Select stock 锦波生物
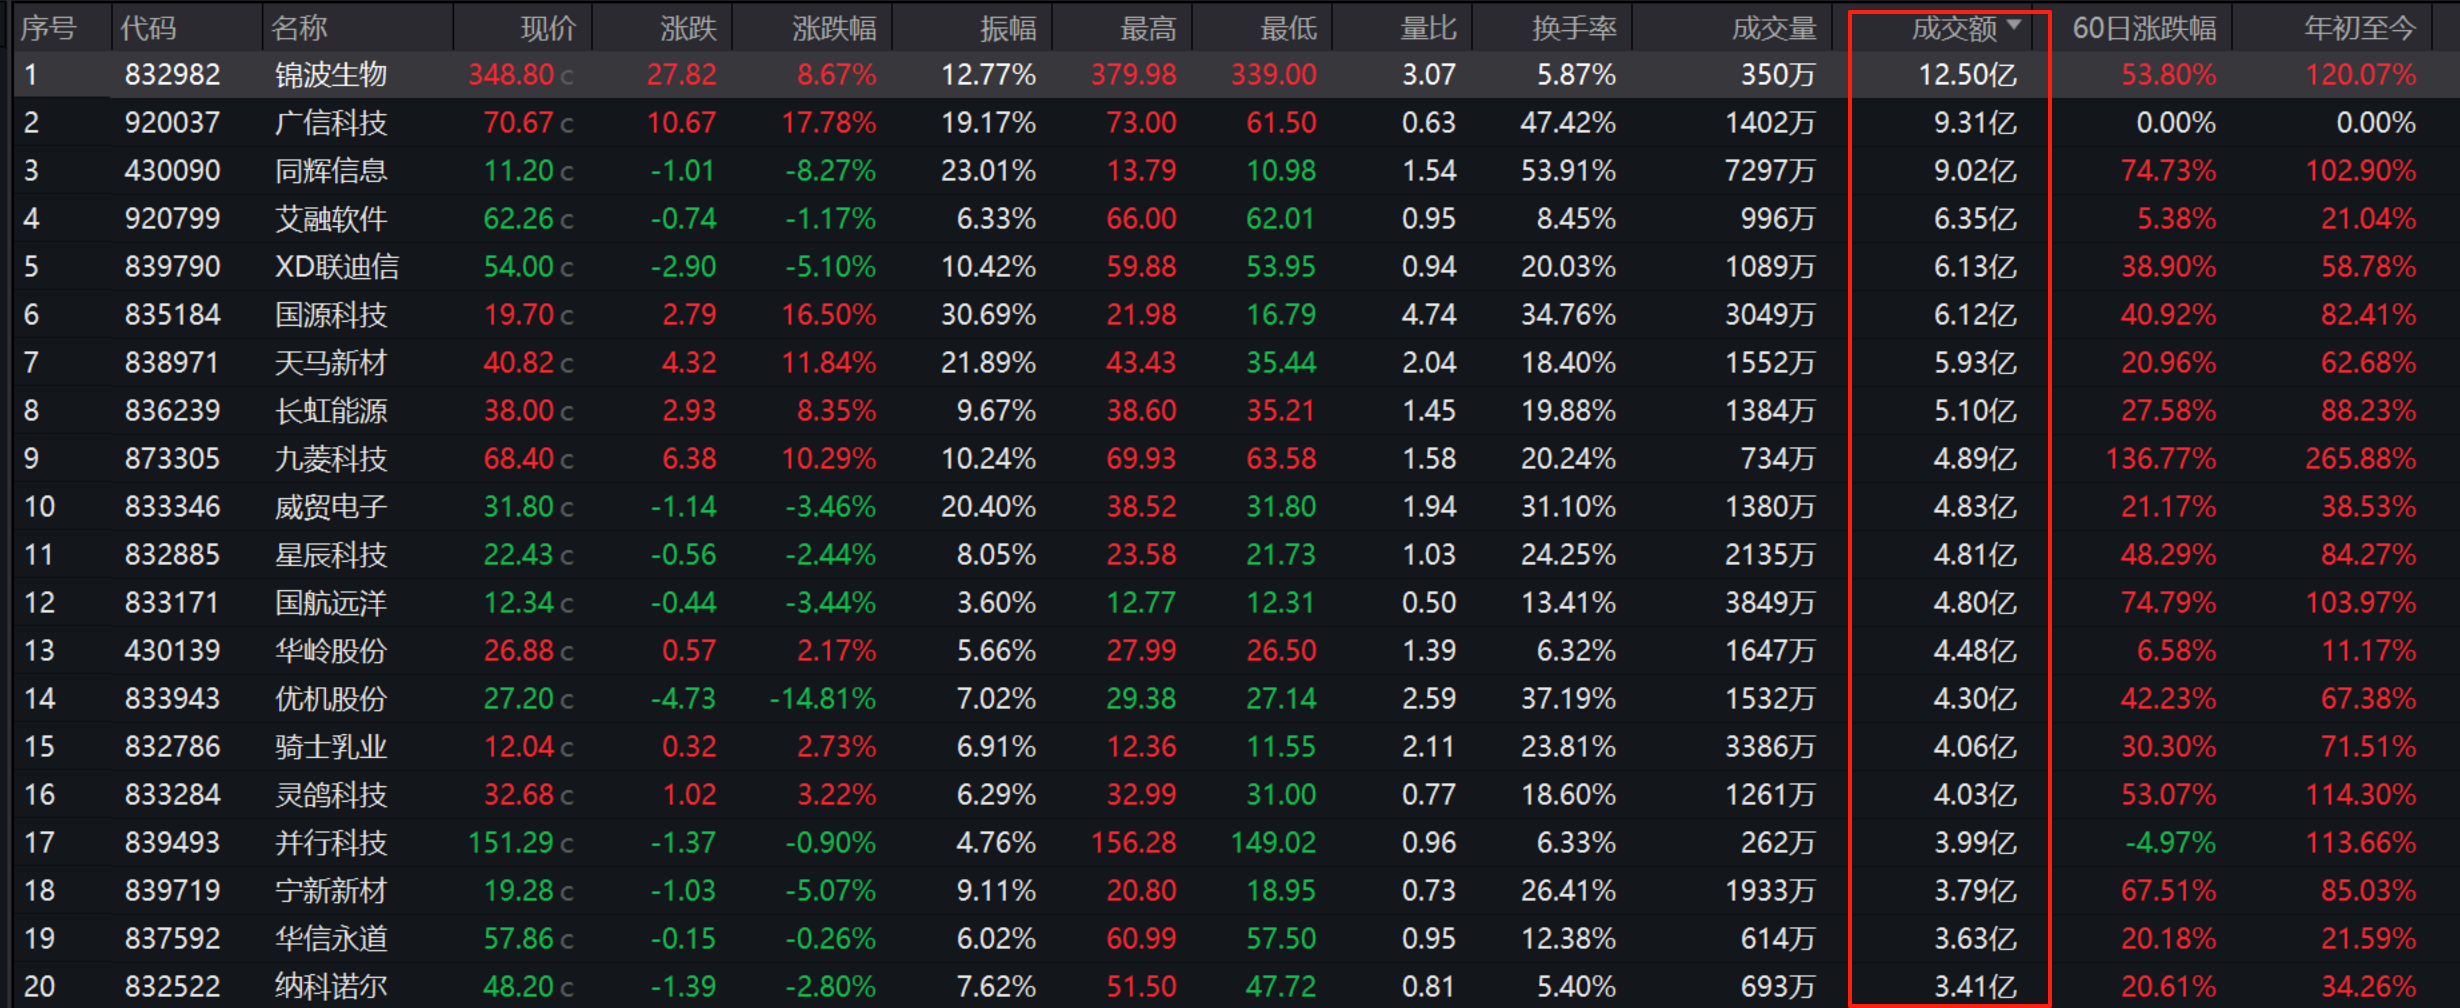This screenshot has height=1008, width=2460. (331, 75)
